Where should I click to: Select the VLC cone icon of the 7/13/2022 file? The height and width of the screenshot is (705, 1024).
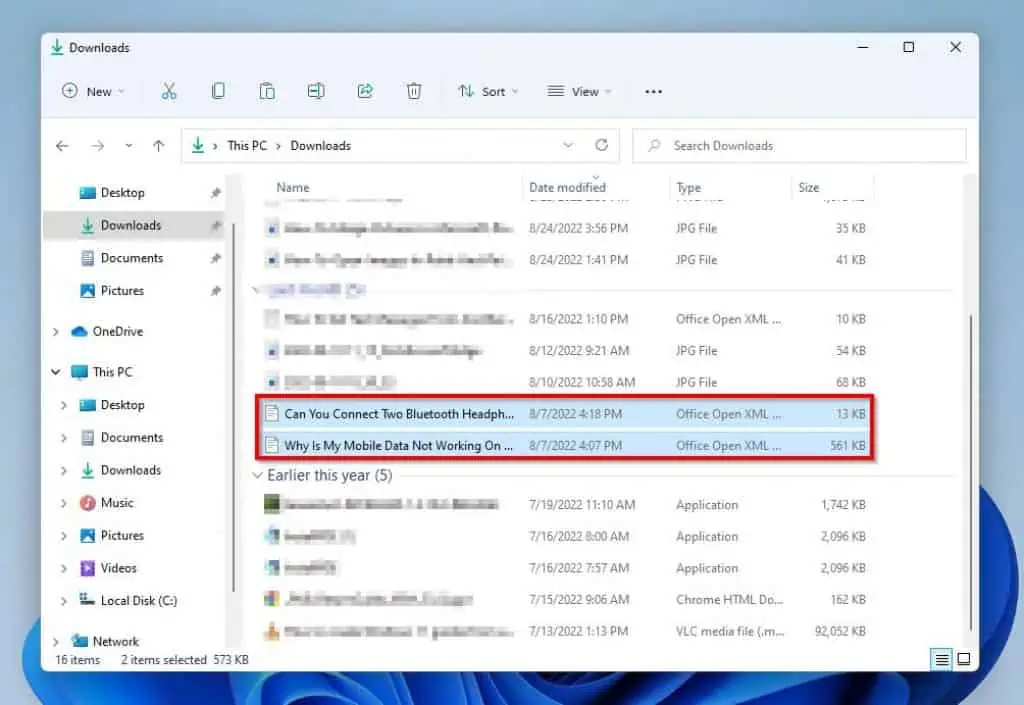coord(272,631)
